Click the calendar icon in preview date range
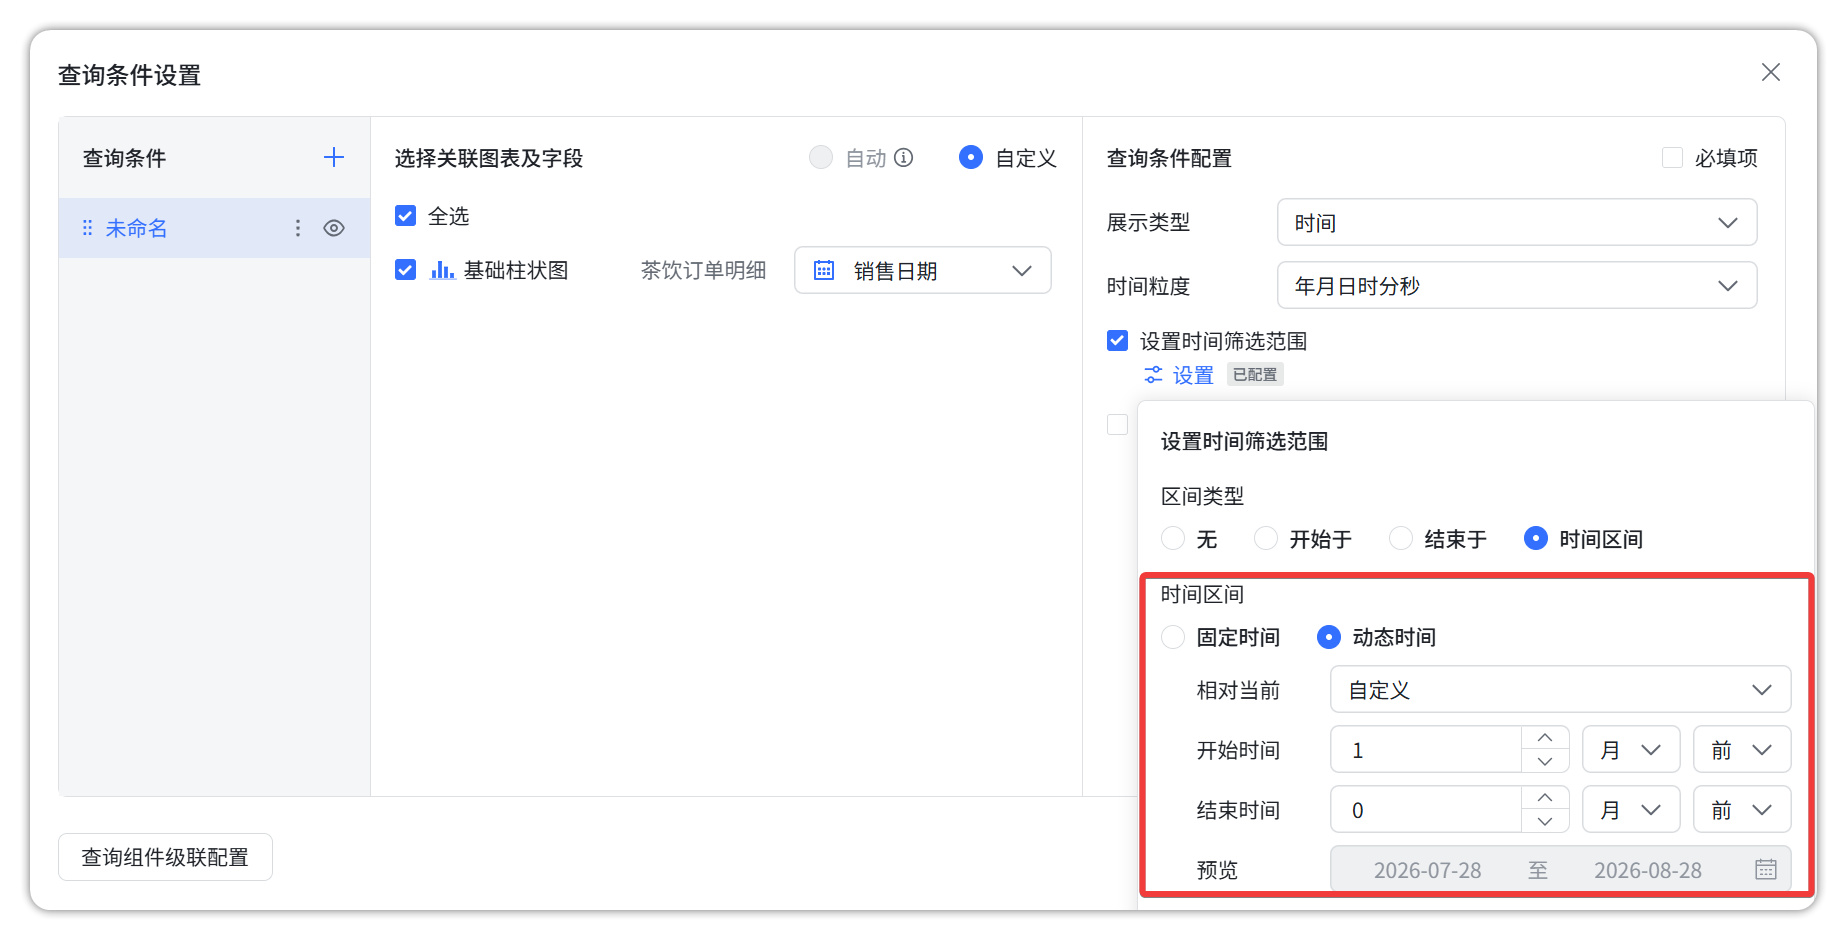 click(1766, 869)
